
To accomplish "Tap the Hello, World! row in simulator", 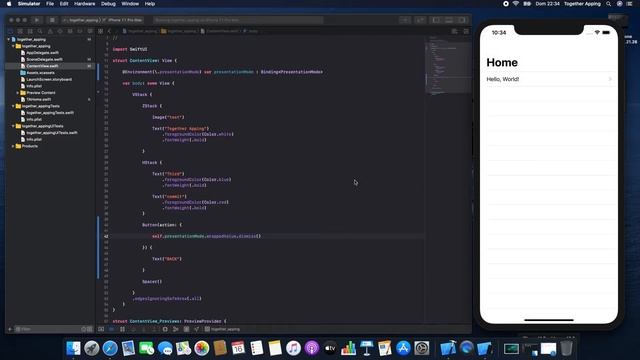I will click(x=549, y=79).
